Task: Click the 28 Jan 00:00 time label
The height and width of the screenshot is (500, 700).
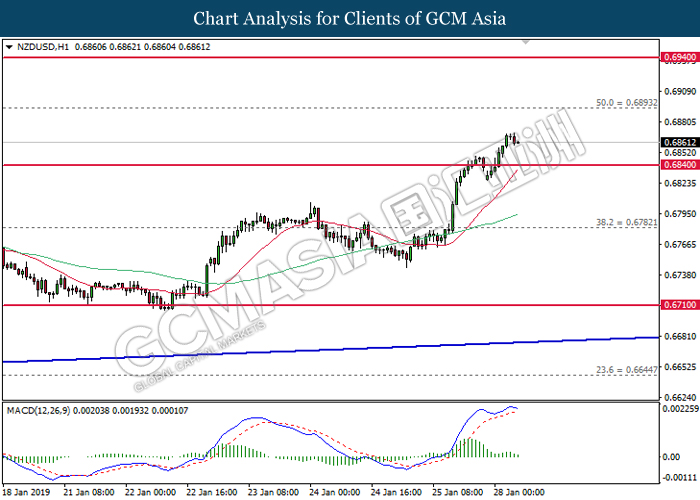Action: [x=520, y=492]
